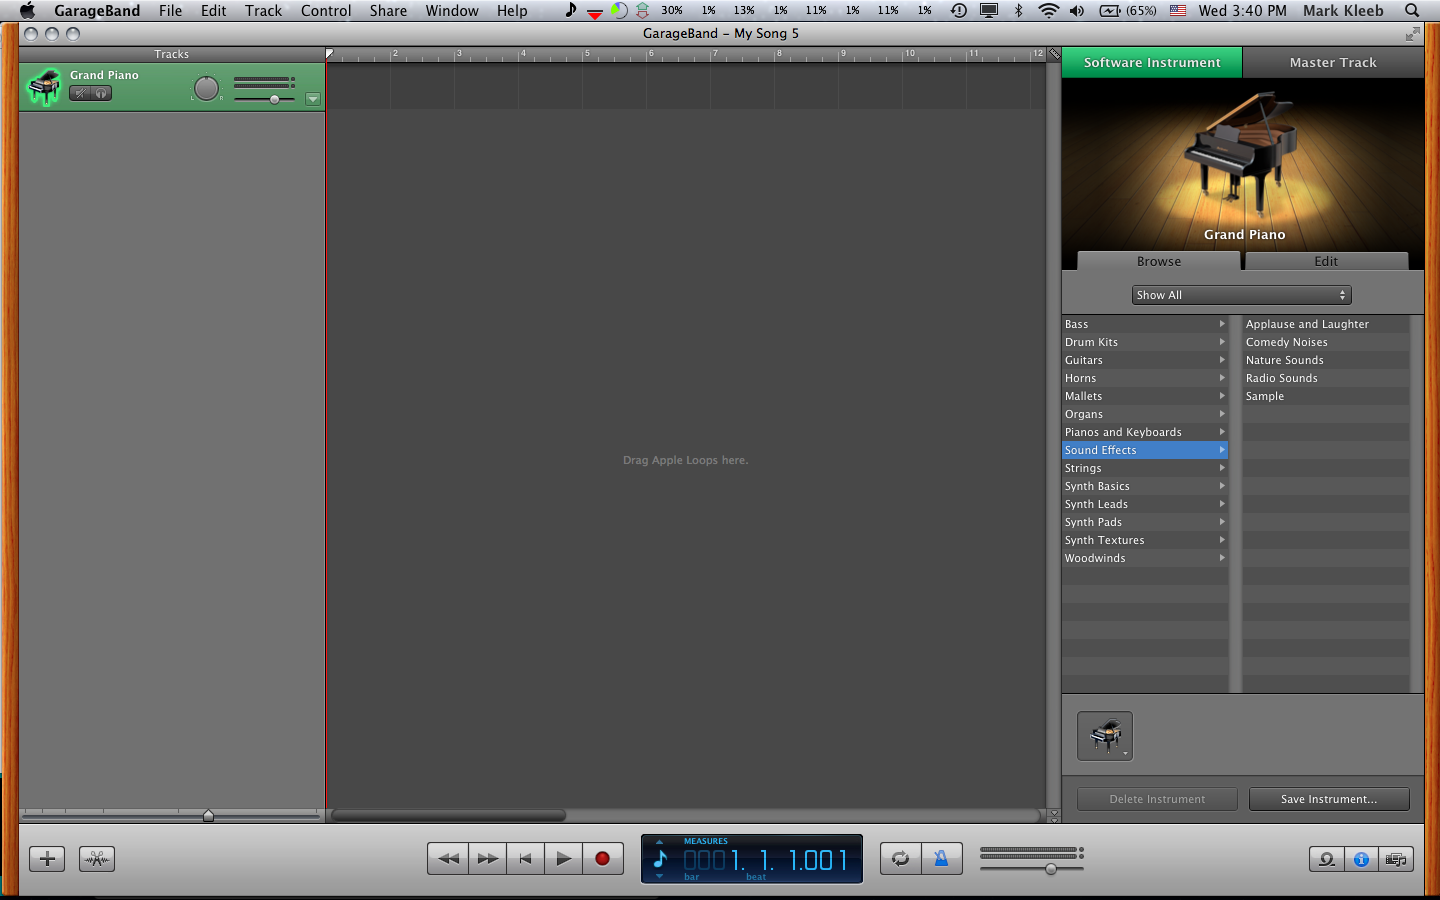Open the Show All dropdown

click(1242, 295)
